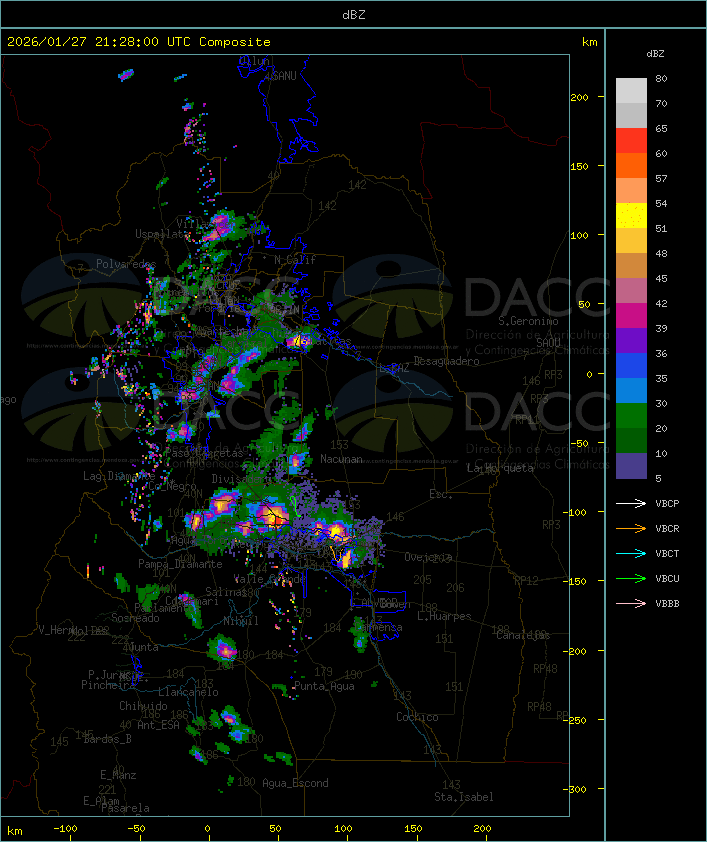Click the VBBB legend label
The height and width of the screenshot is (842, 707).
[667, 604]
